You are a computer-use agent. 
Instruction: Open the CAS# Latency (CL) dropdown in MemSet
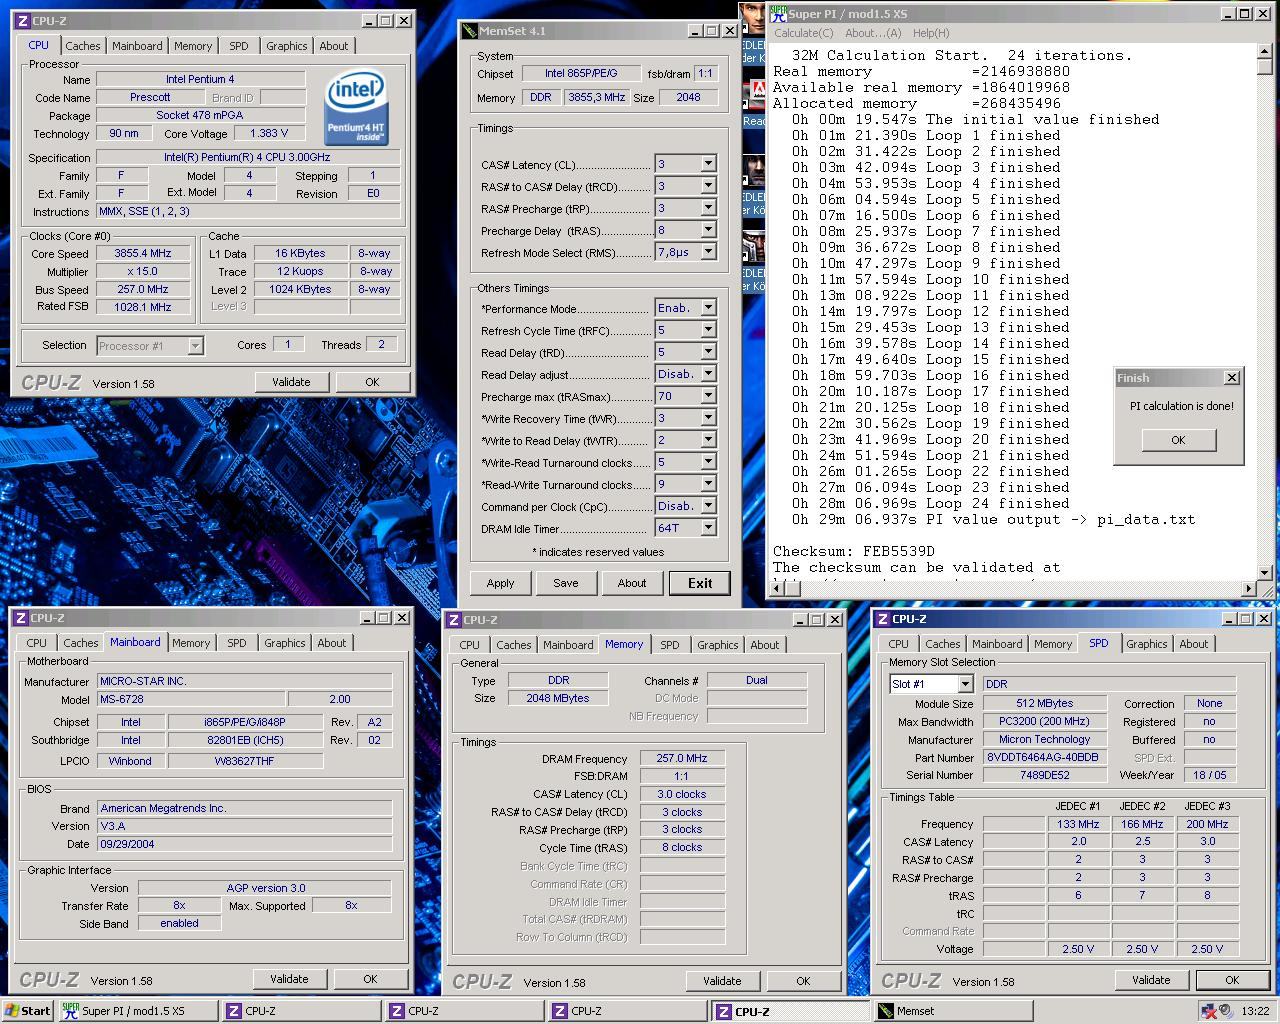[x=708, y=164]
